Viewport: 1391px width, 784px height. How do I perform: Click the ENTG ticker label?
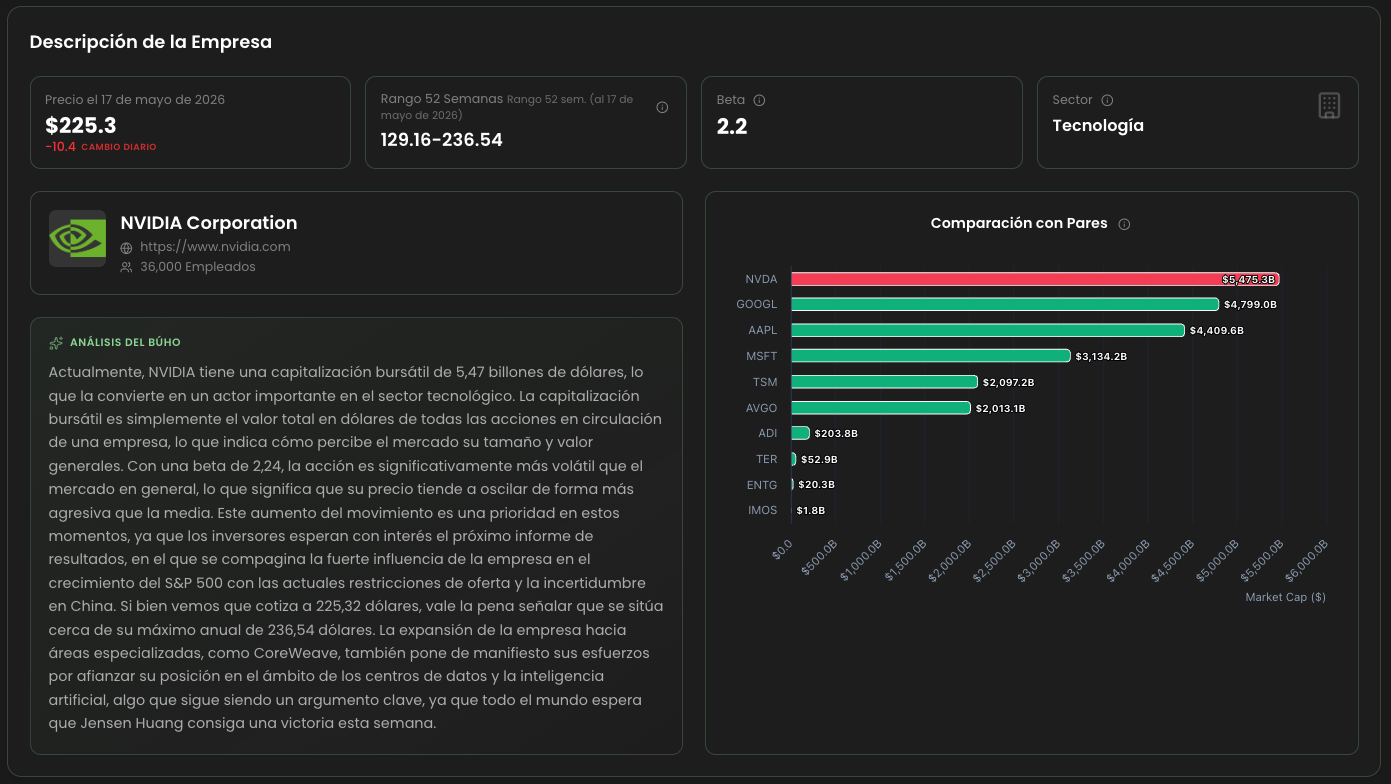762,485
